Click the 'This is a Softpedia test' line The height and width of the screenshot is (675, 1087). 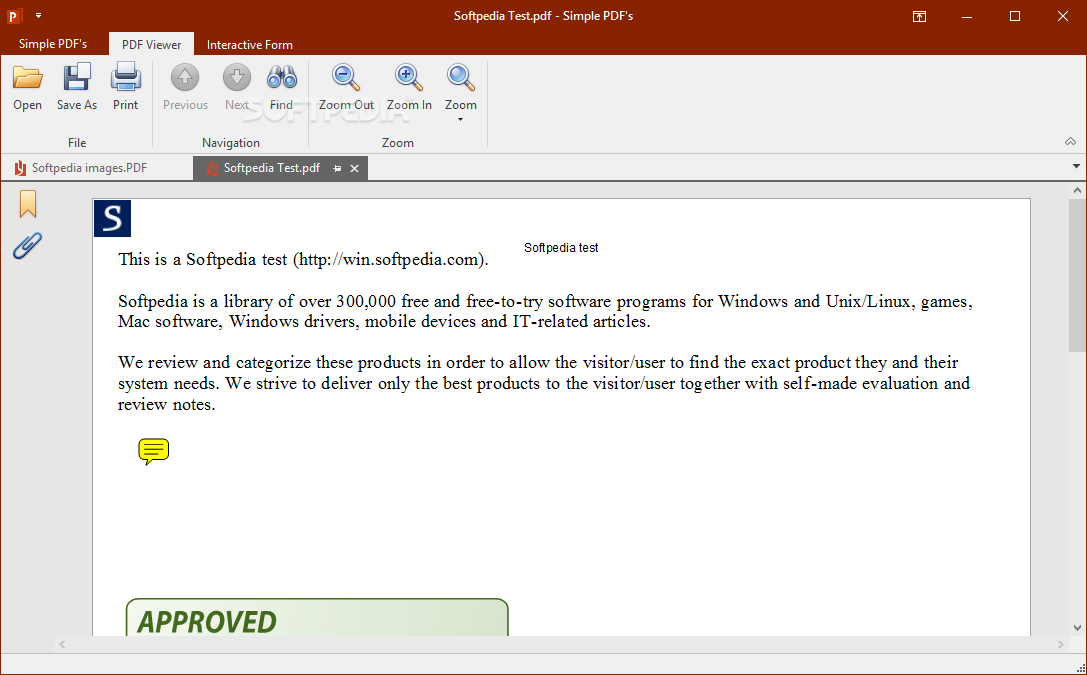tap(303, 259)
